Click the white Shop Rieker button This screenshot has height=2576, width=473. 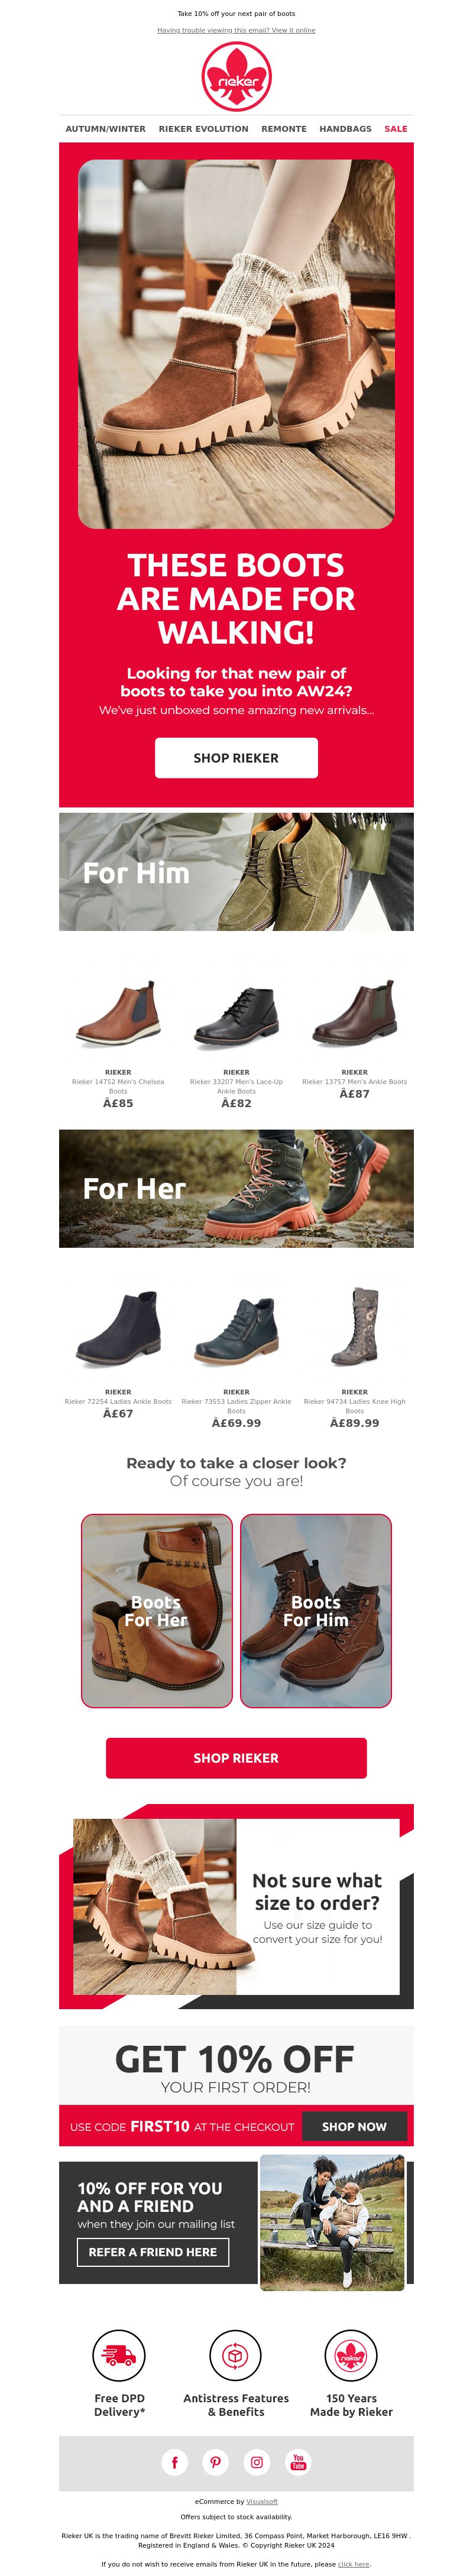pos(236,757)
